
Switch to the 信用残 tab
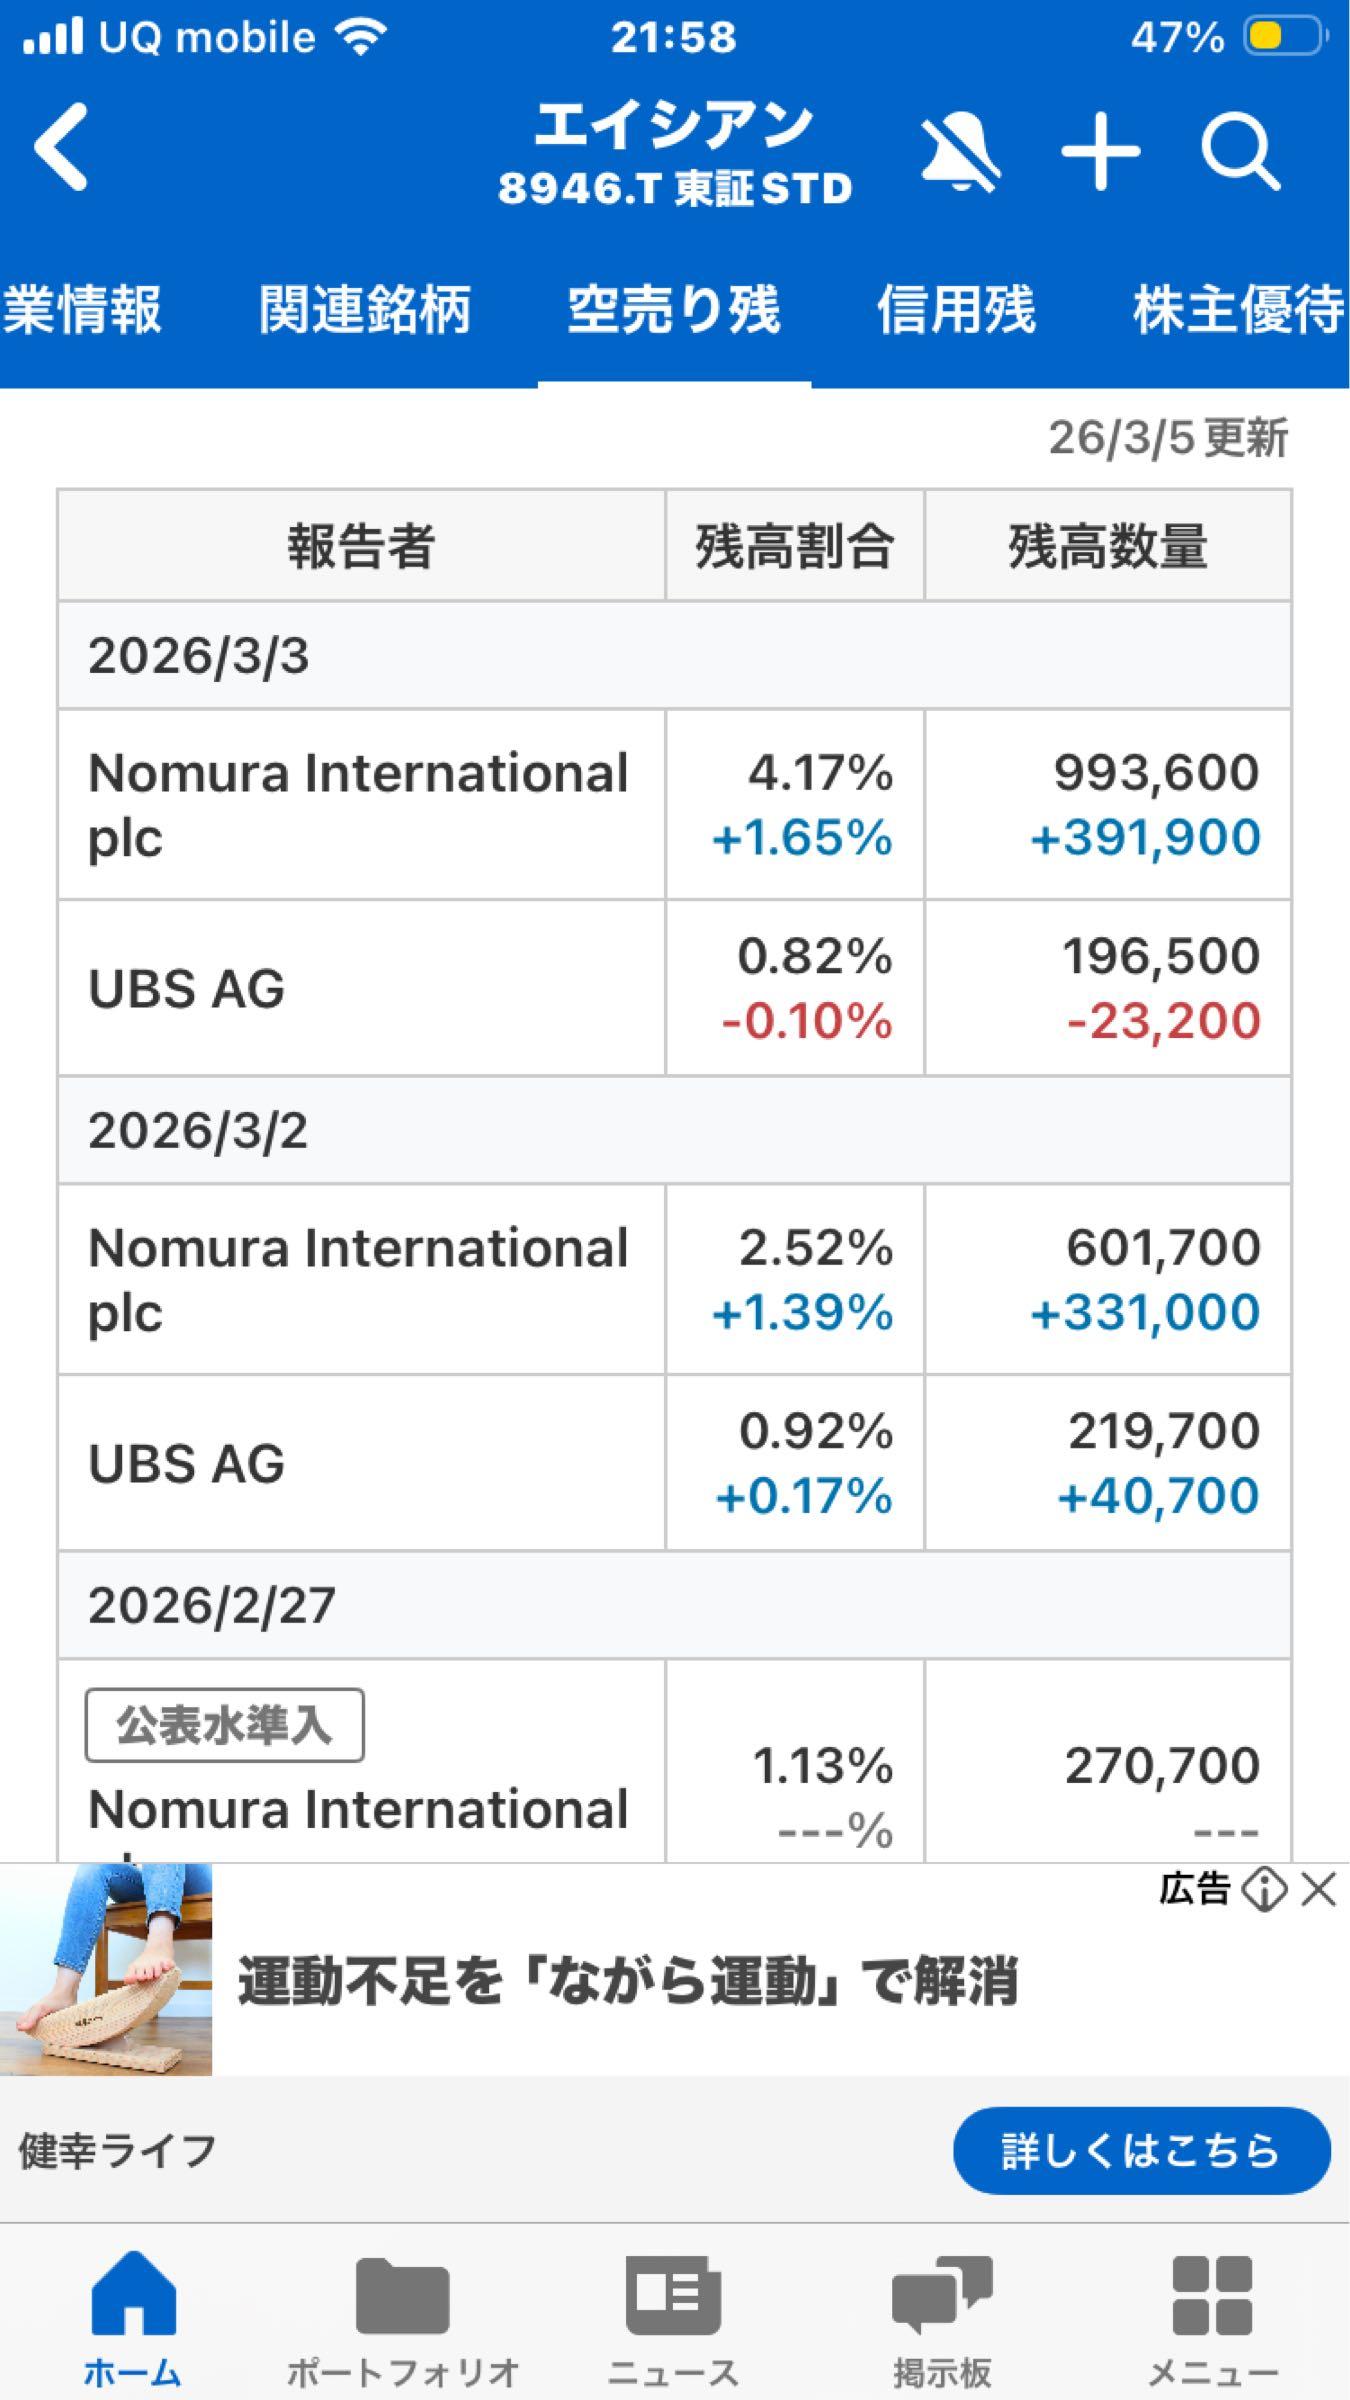click(x=955, y=308)
